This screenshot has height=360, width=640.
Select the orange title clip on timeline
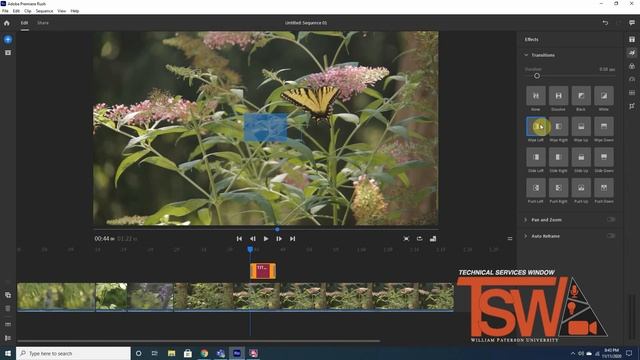click(x=263, y=271)
